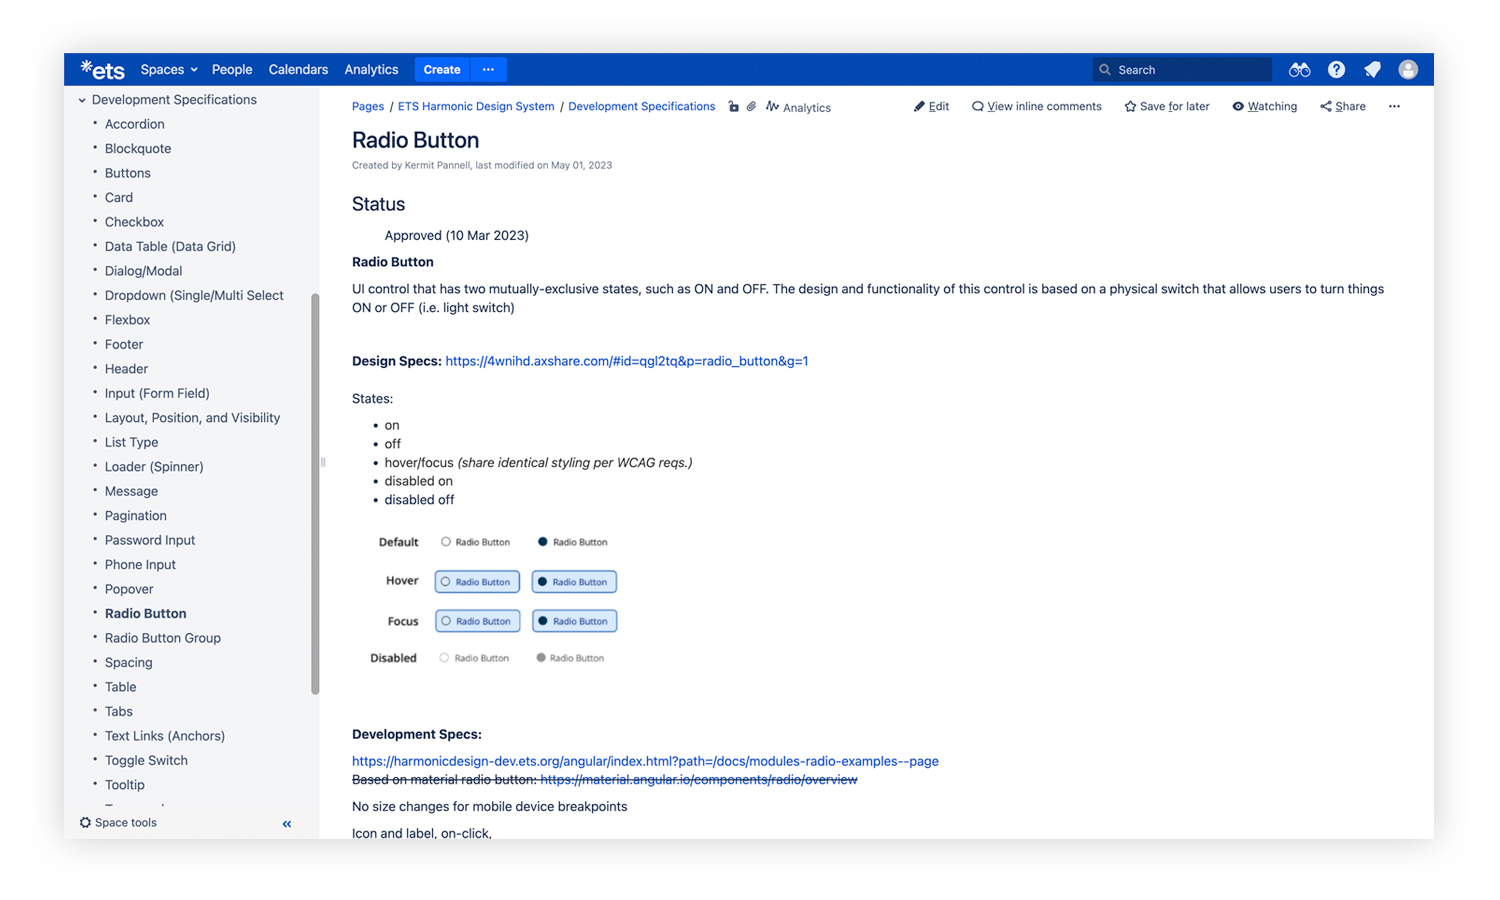The height and width of the screenshot is (900, 1500).
Task: Click Save for later star
Action: click(x=1166, y=106)
